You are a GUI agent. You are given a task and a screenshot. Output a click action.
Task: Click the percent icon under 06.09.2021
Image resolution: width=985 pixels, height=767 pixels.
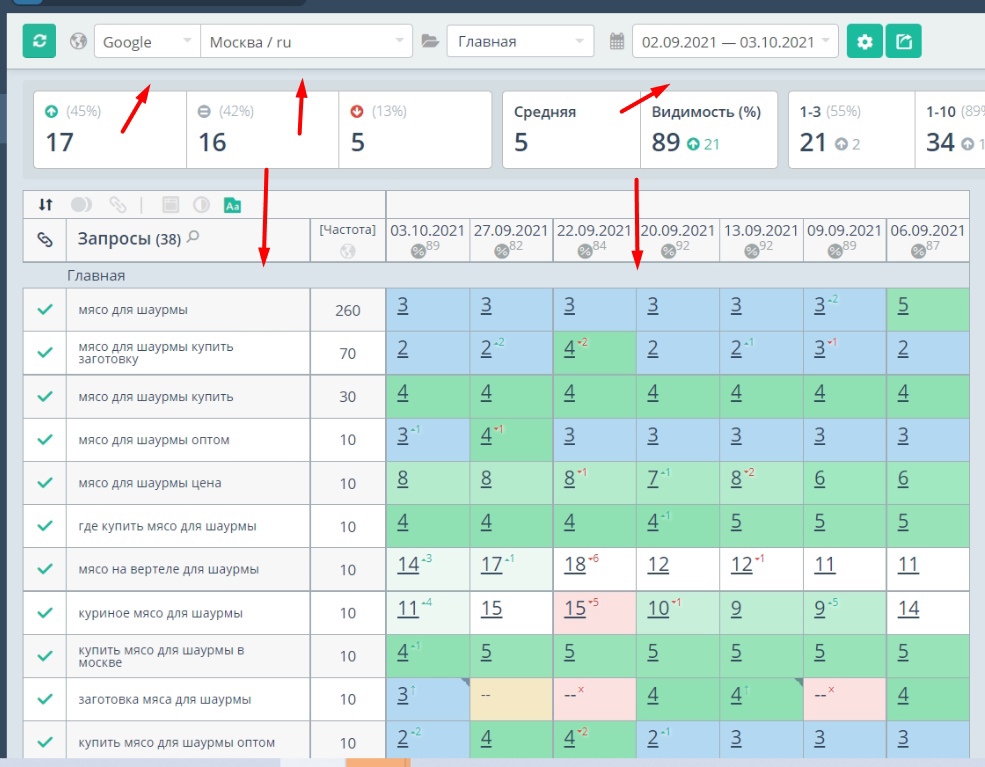pos(918,251)
